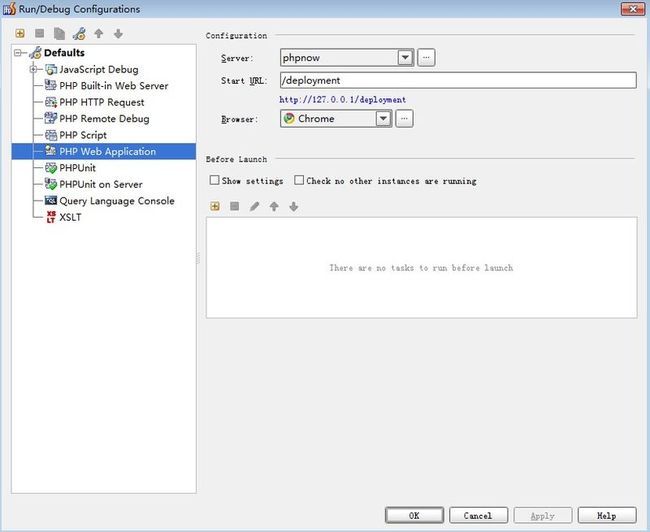
Task: Expand the JavaScript Debug node
Action: point(33,69)
